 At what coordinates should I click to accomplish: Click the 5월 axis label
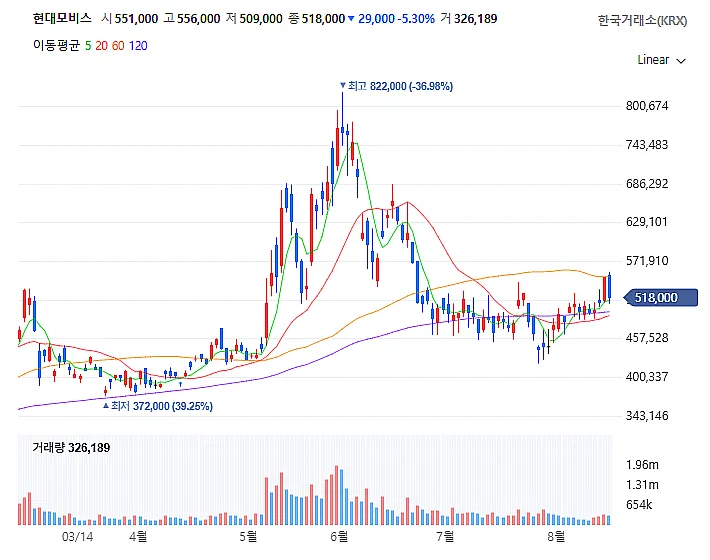(248, 537)
